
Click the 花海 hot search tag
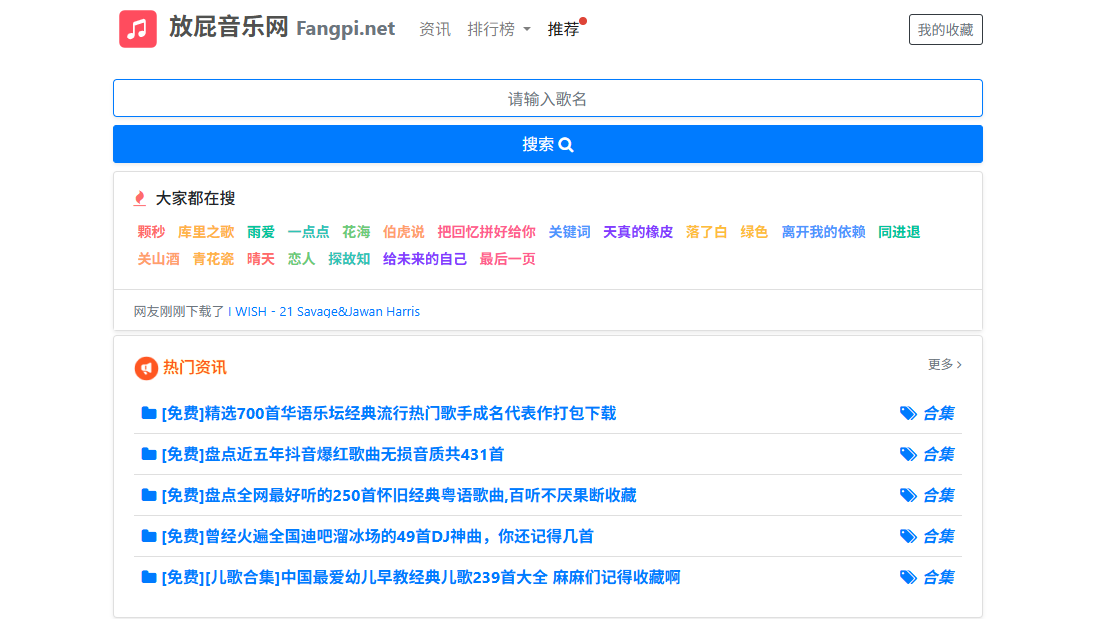coord(356,231)
